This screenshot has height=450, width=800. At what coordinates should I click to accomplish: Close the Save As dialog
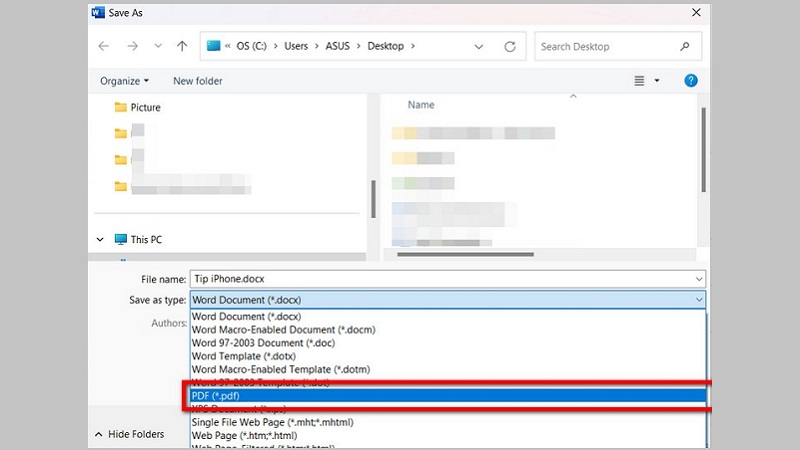(696, 13)
